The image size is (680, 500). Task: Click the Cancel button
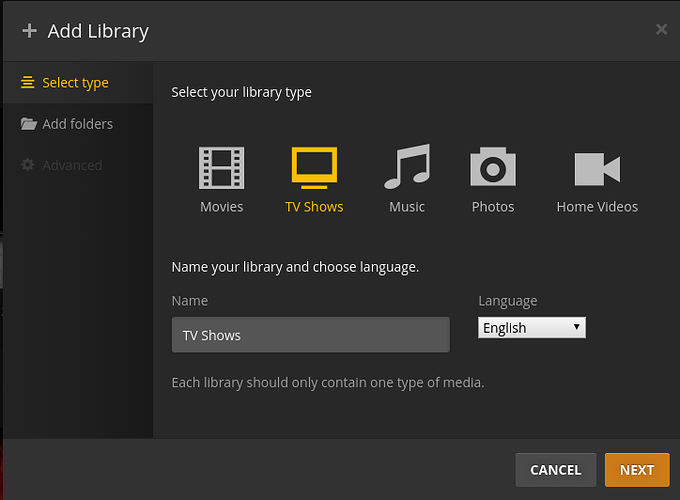click(x=555, y=470)
